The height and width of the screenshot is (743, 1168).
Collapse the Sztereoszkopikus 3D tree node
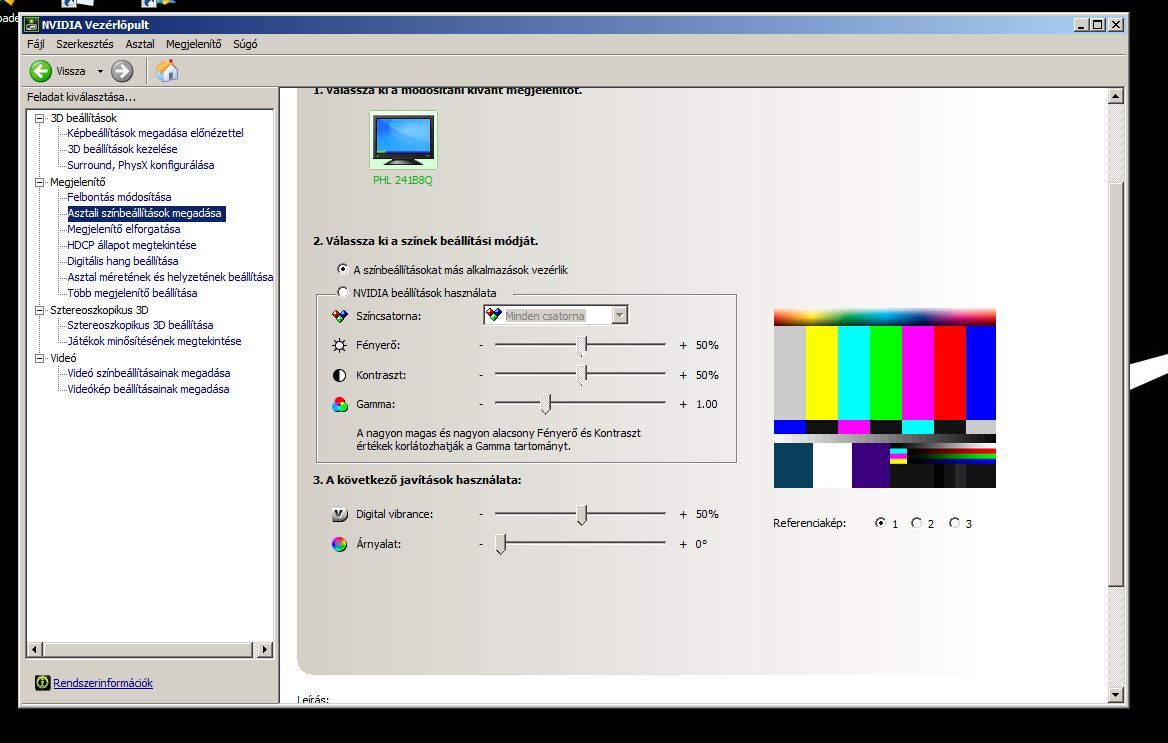[x=39, y=310]
